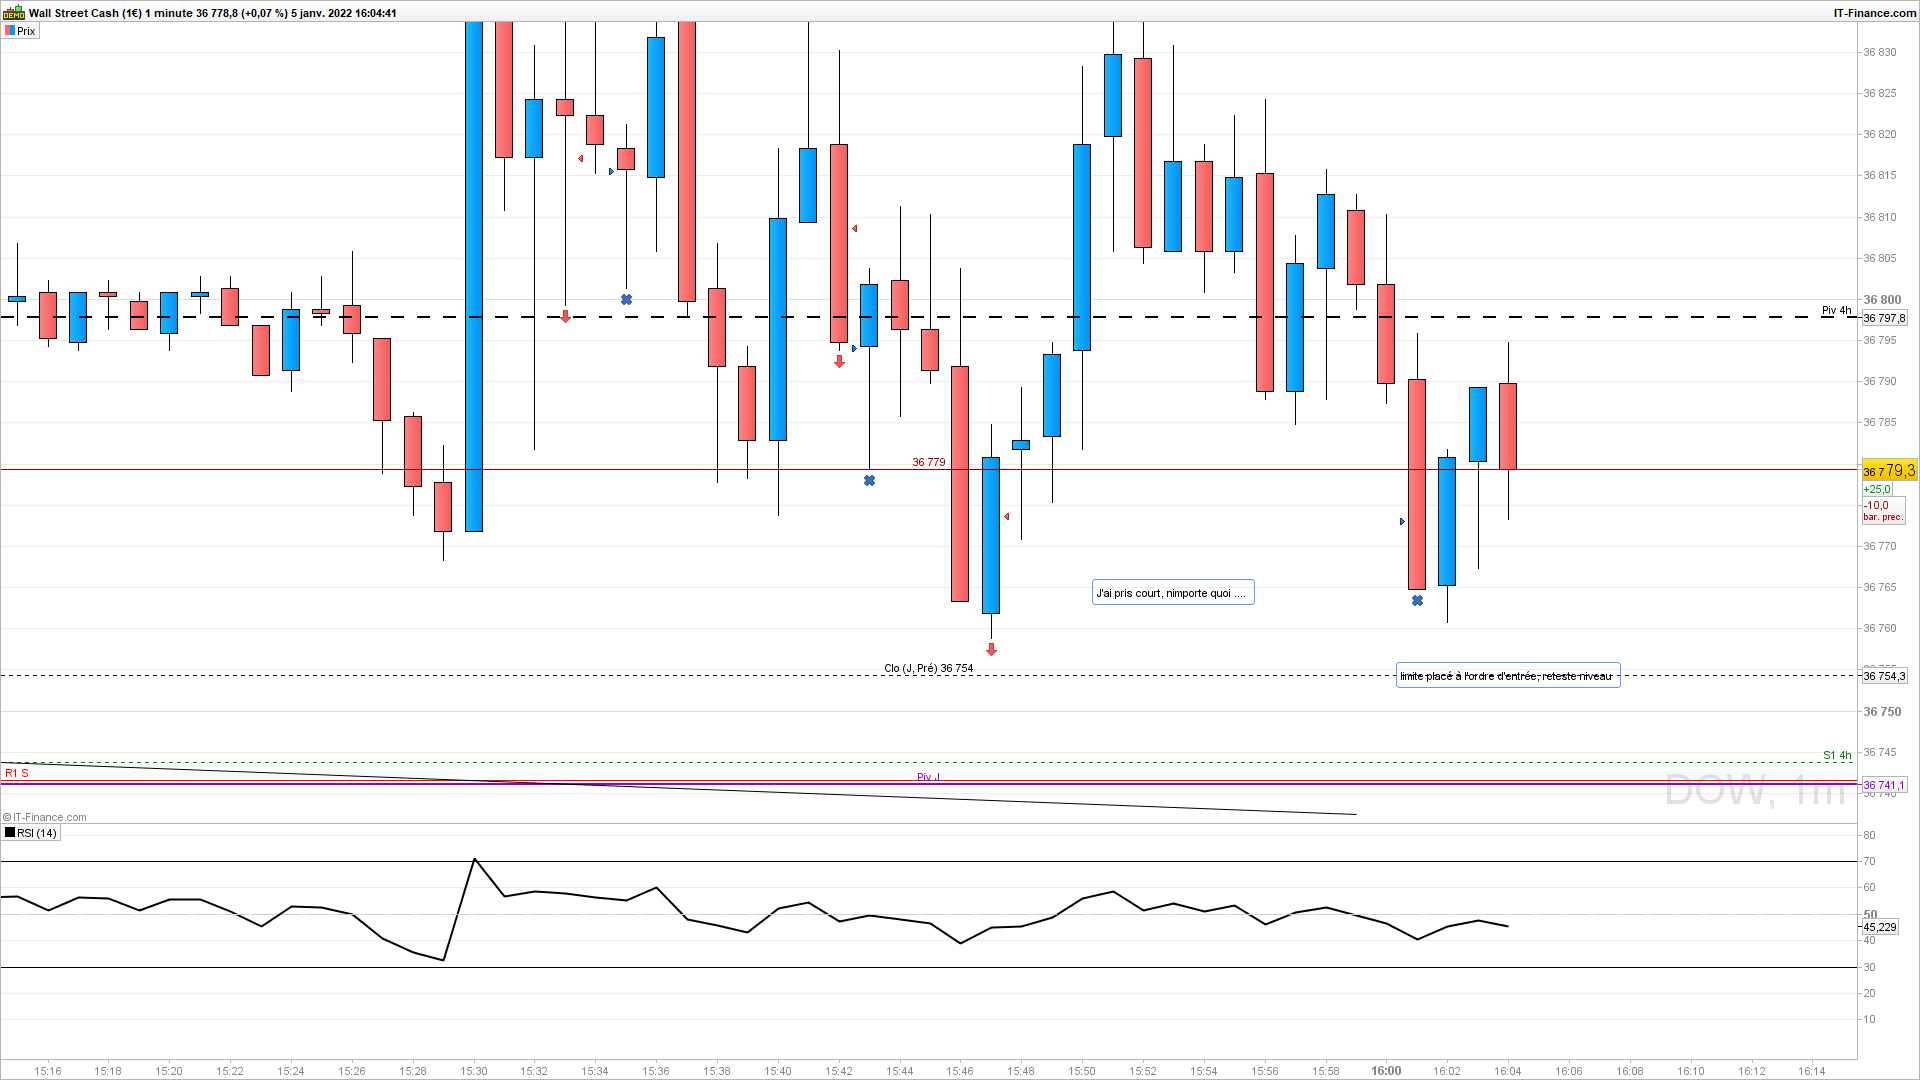Screen dimensions: 1920x1080
Task: Click the 45,229 RSI value label
Action: [x=1879, y=927]
